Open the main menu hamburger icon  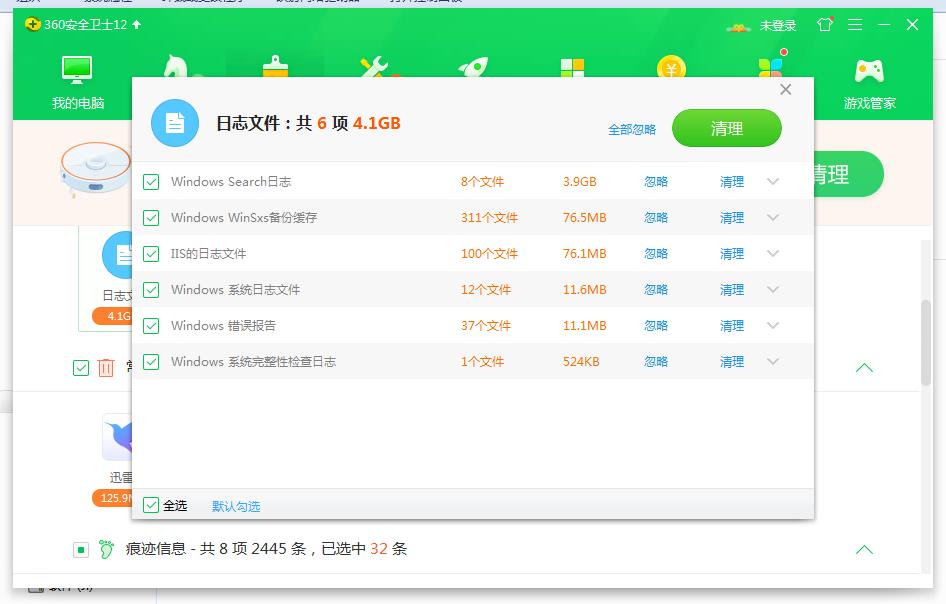coord(855,25)
